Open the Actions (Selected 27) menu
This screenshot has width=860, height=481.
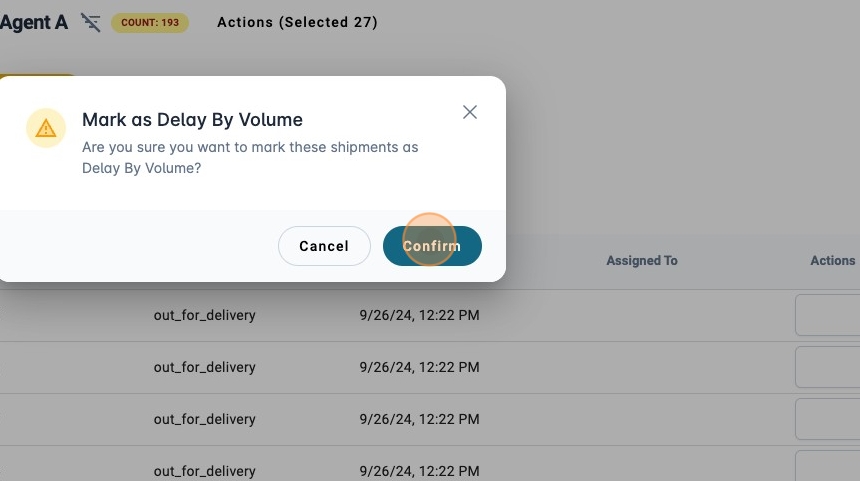pos(297,22)
